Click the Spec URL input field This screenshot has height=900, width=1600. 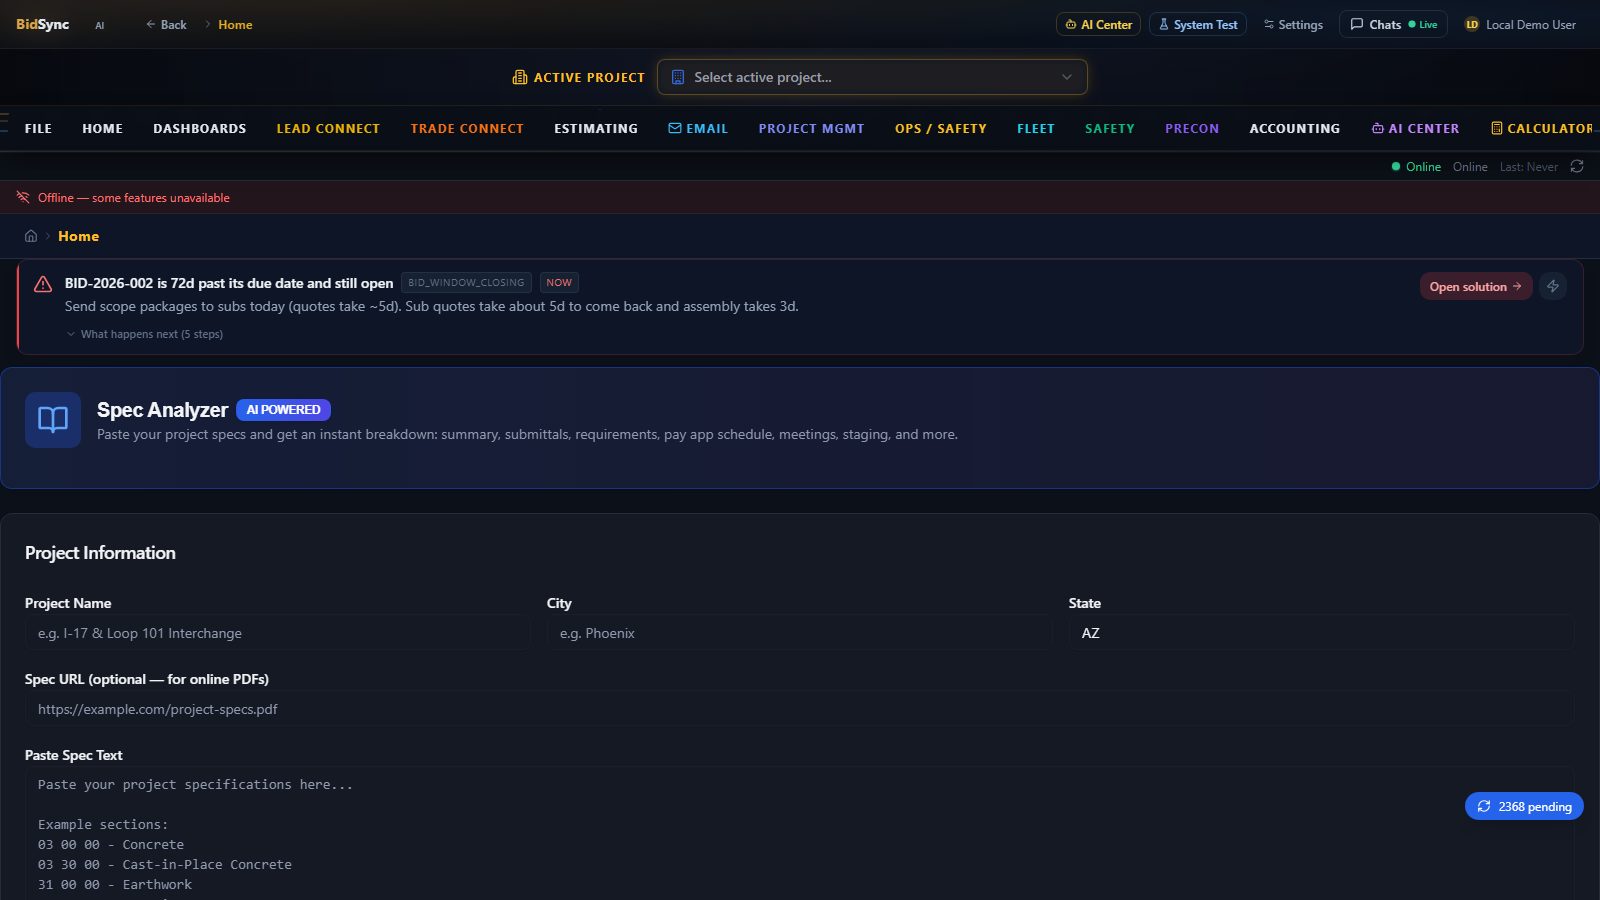(799, 709)
